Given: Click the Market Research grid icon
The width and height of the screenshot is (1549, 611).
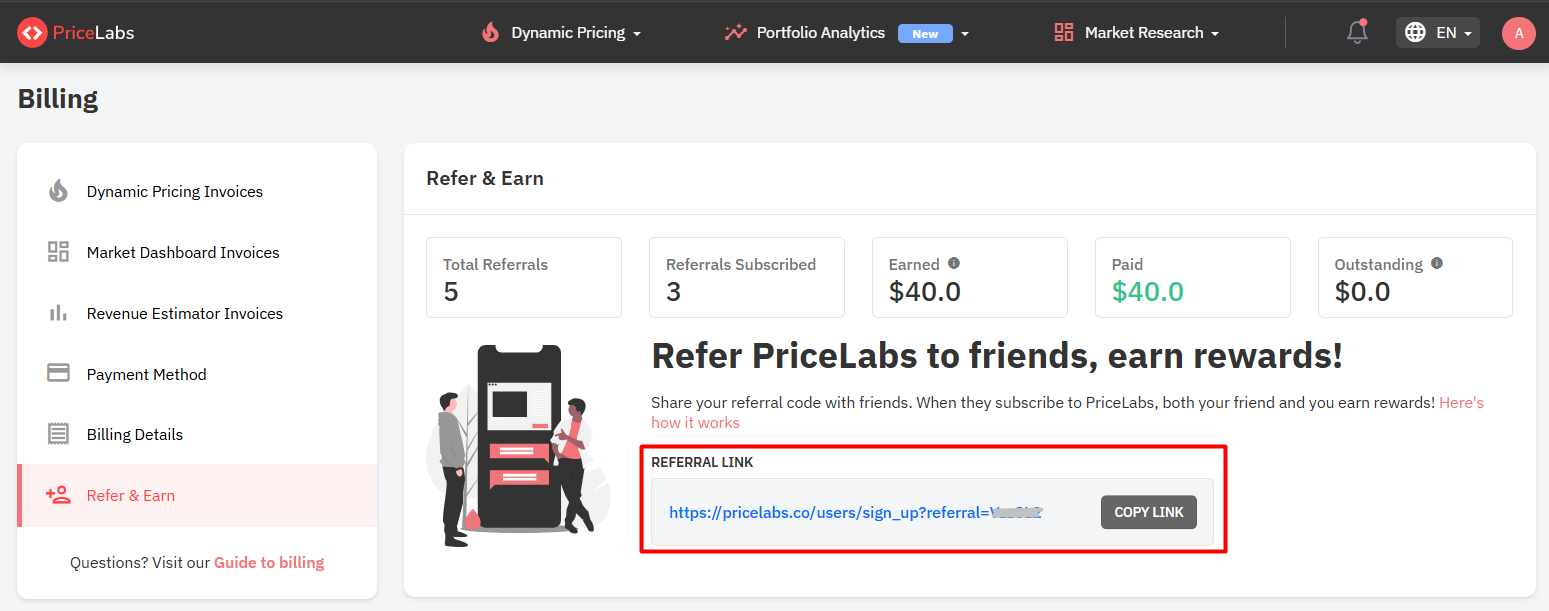Looking at the screenshot, I should coord(1064,32).
